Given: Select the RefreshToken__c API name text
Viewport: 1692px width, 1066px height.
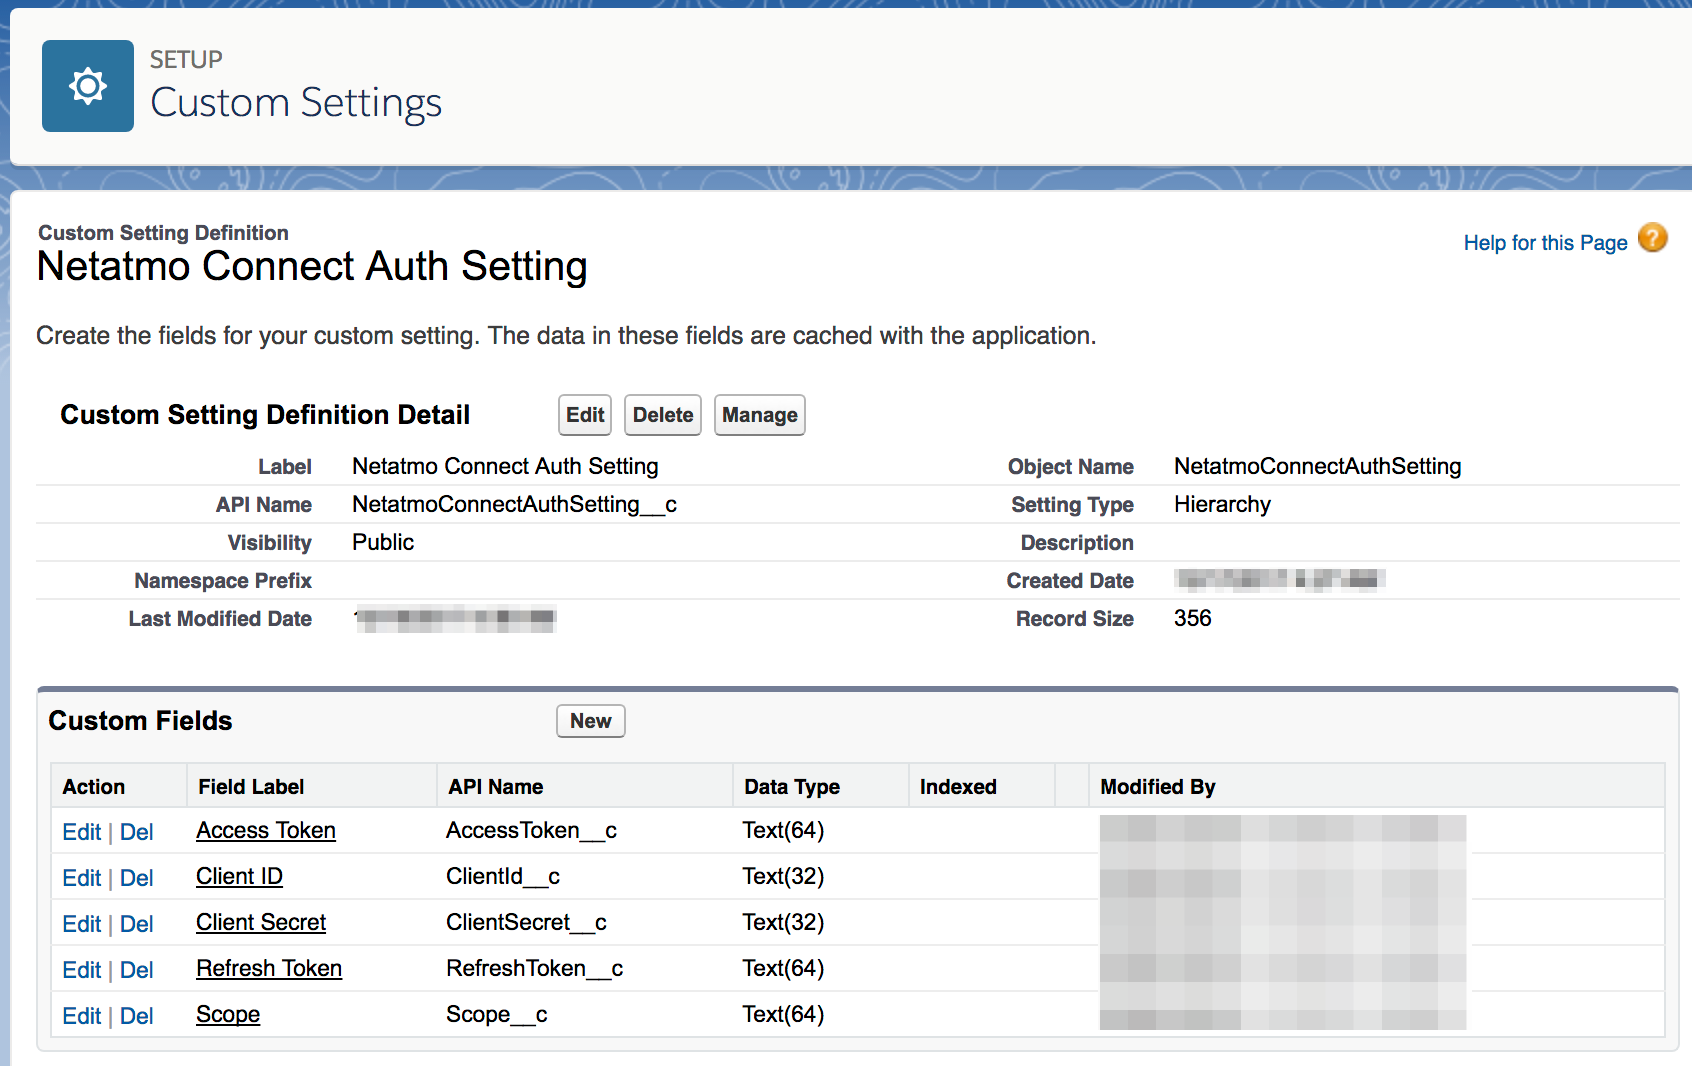Looking at the screenshot, I should click(534, 969).
